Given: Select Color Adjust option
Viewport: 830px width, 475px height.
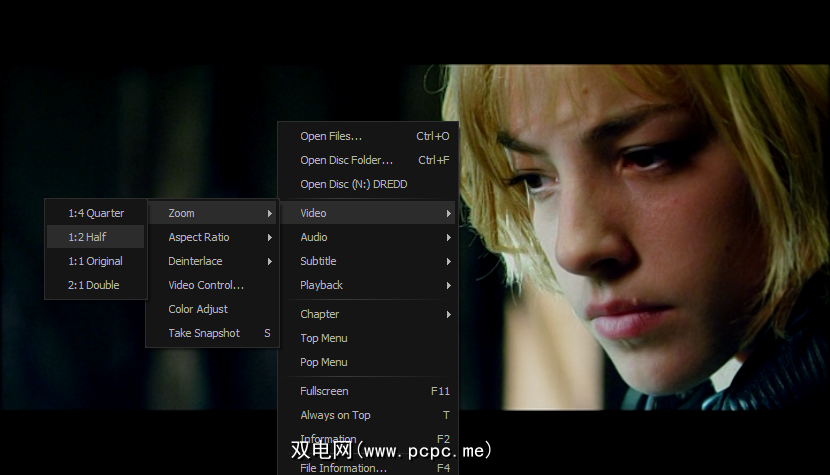Looking at the screenshot, I should point(212,309).
